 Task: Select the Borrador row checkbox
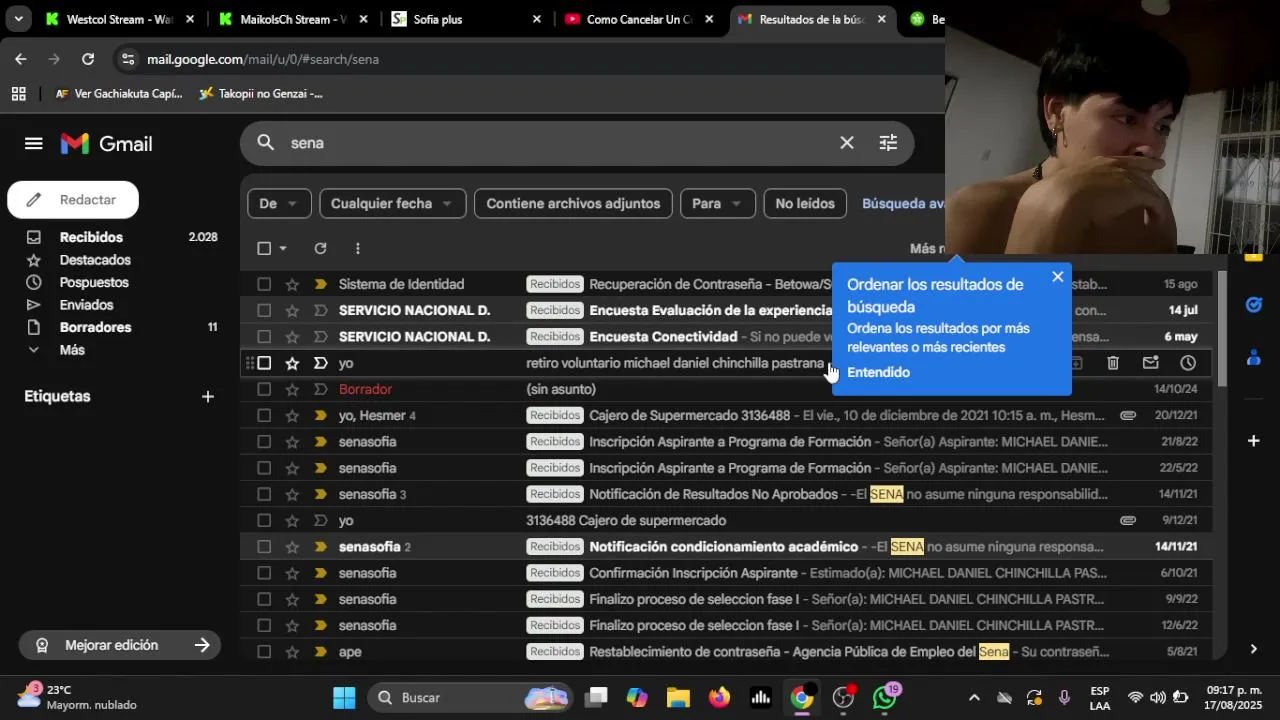(264, 389)
